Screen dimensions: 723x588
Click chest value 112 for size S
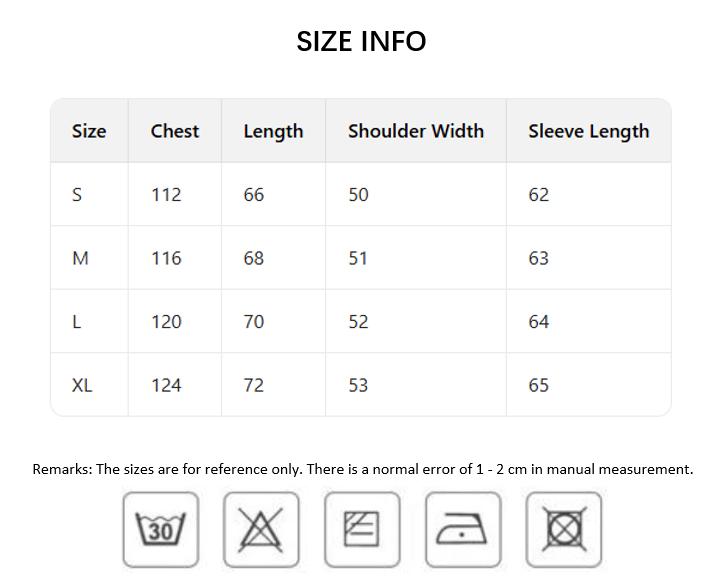(166, 195)
